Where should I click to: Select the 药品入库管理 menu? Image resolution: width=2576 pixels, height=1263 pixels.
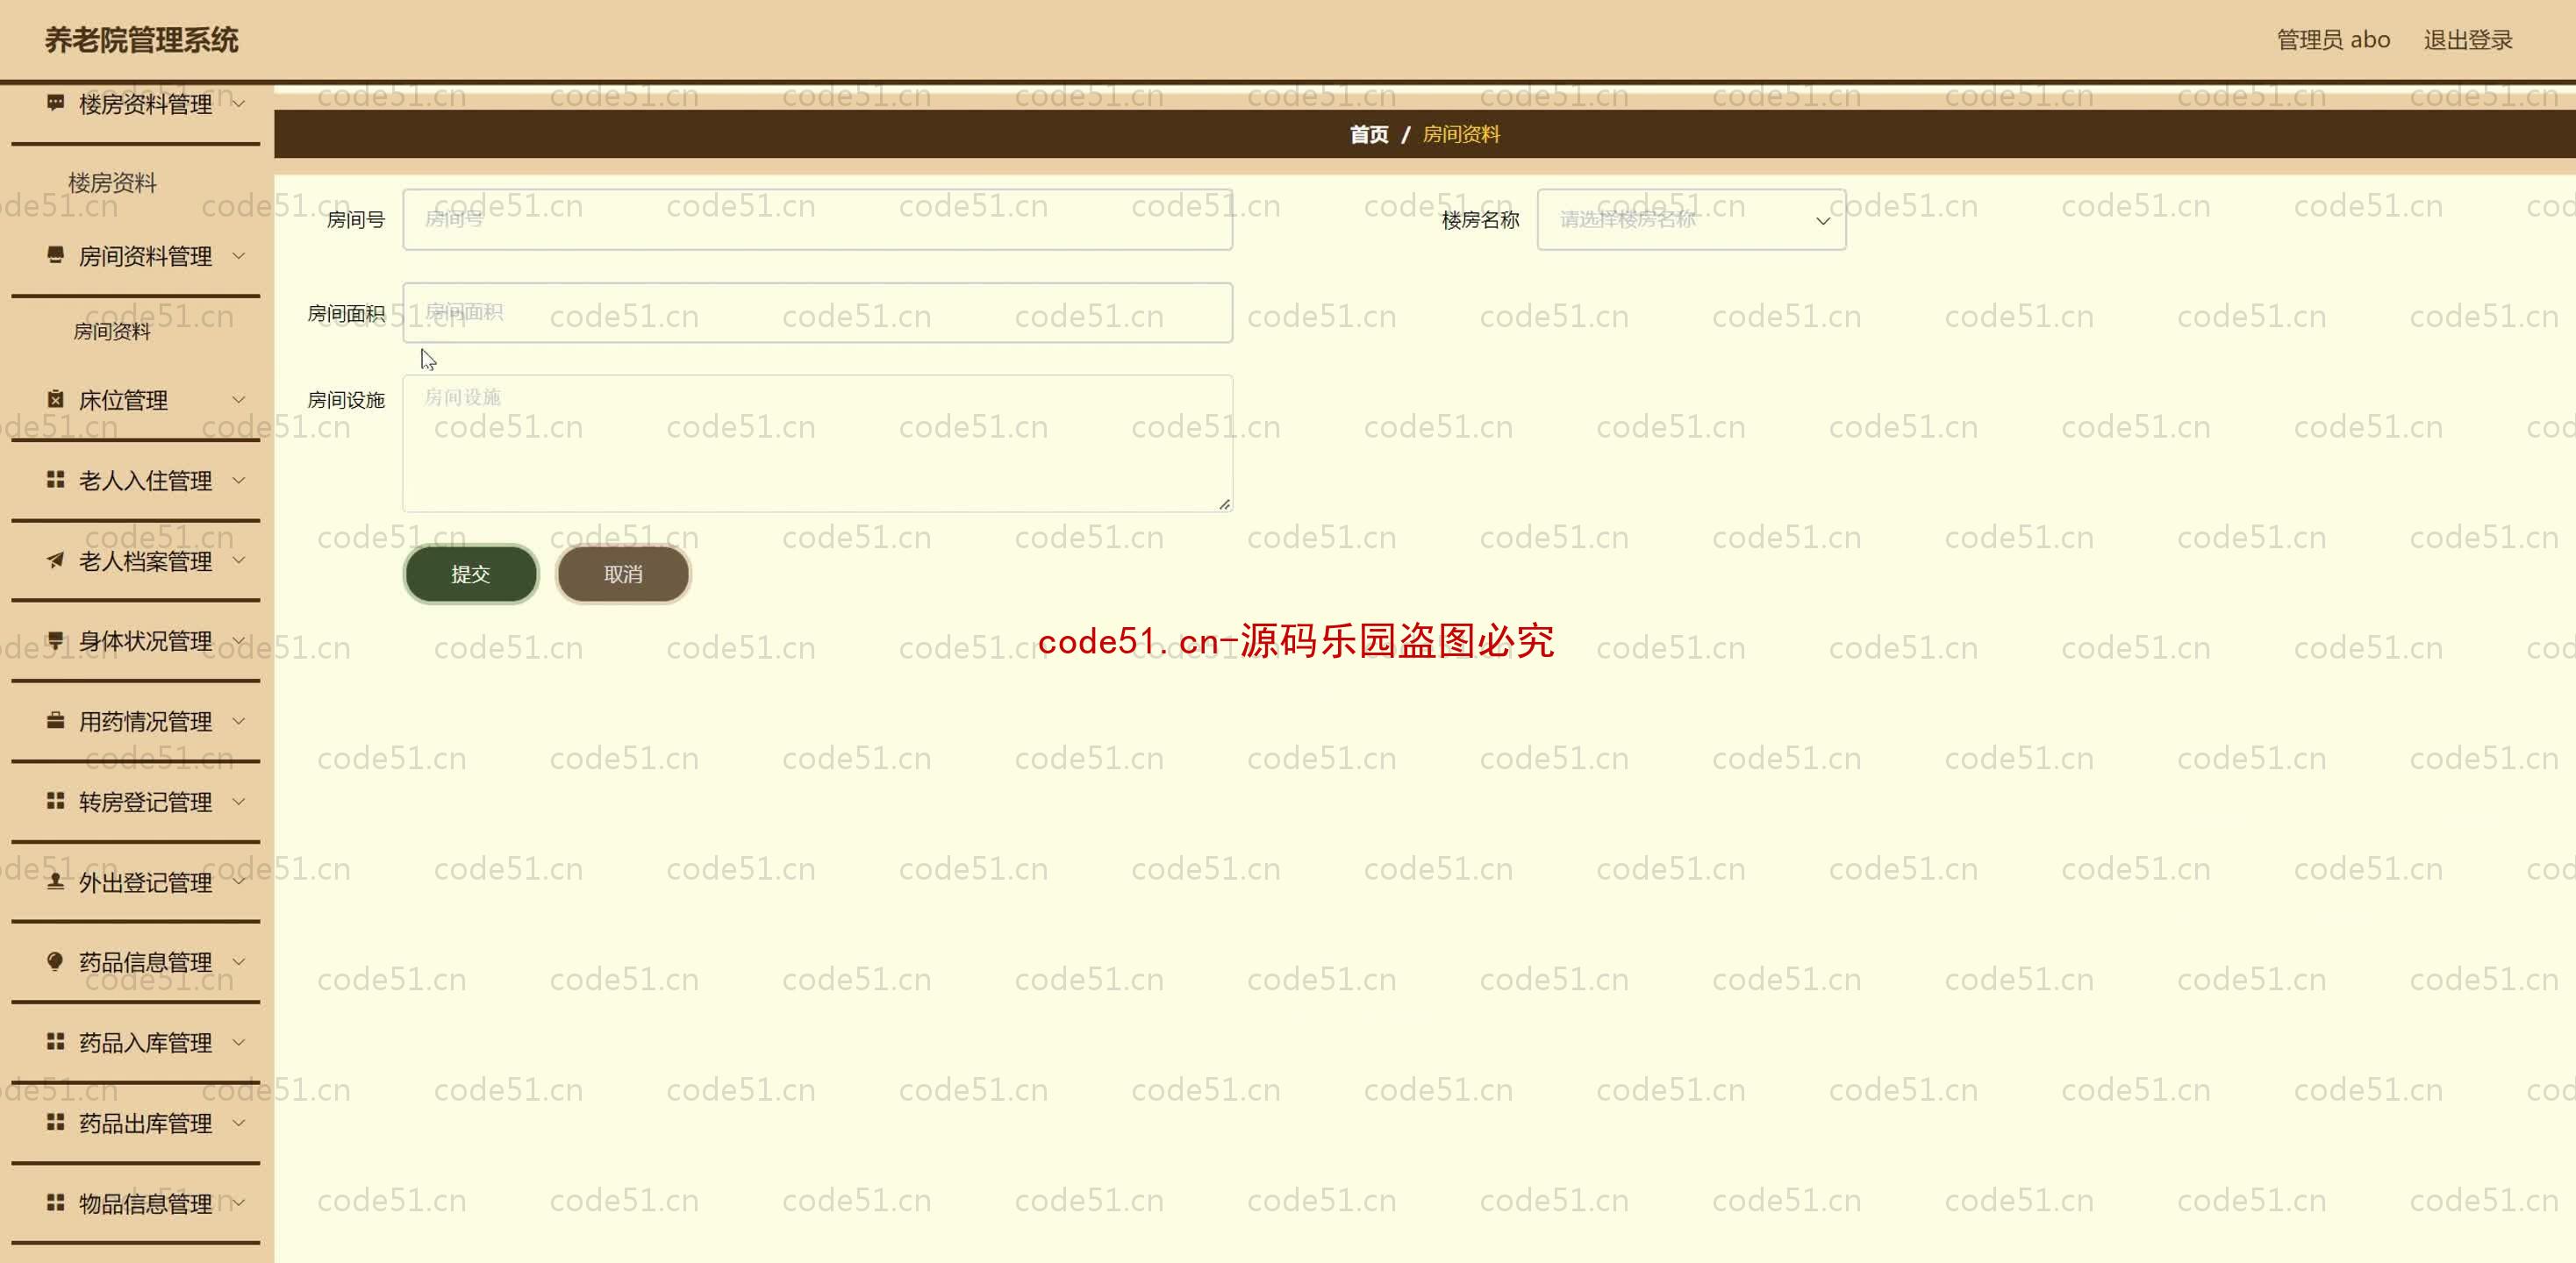(x=136, y=1043)
